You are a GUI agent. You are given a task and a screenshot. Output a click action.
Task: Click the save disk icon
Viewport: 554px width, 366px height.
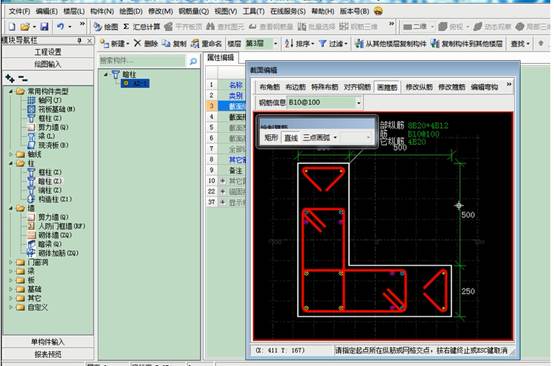(x=44, y=26)
